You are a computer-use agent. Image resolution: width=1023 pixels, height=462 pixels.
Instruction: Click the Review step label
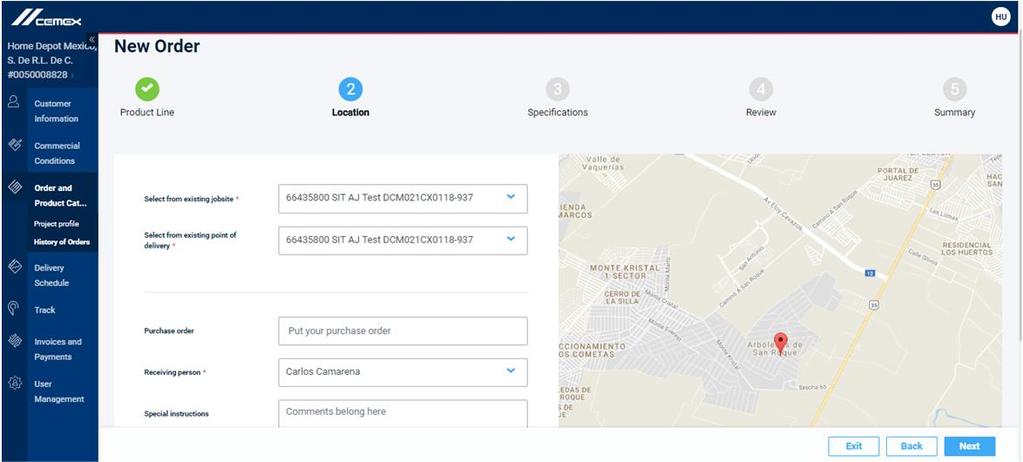[x=761, y=112]
